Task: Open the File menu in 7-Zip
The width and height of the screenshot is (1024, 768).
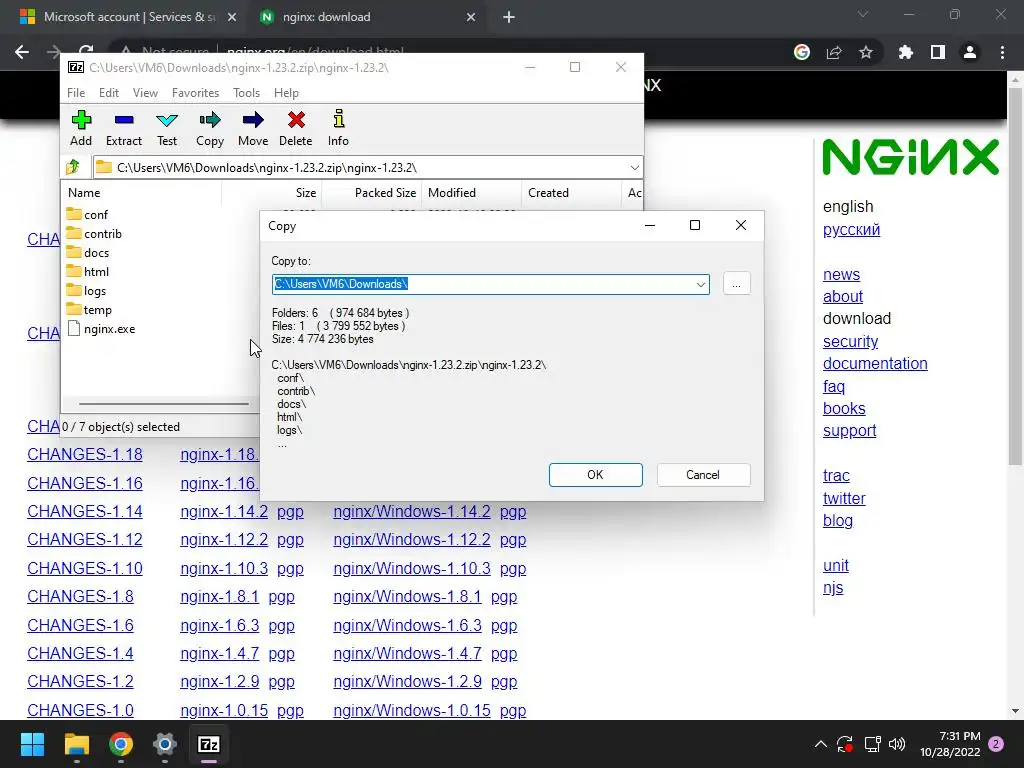Action: pos(76,93)
